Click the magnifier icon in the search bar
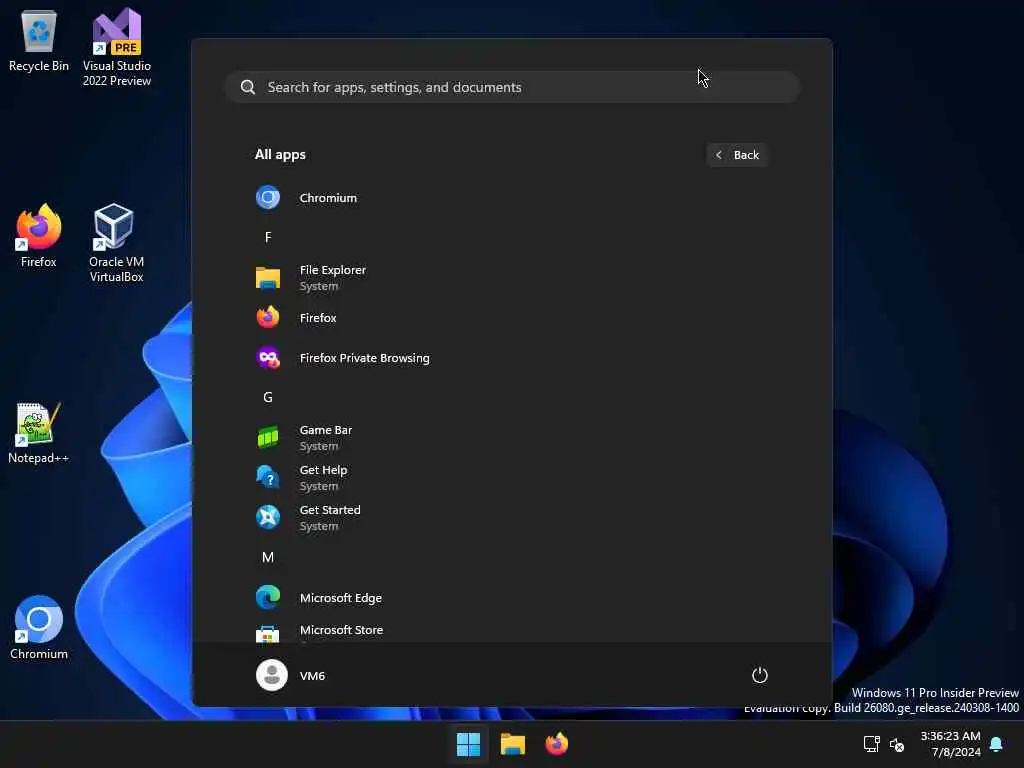Viewport: 1024px width, 768px height. [248, 87]
